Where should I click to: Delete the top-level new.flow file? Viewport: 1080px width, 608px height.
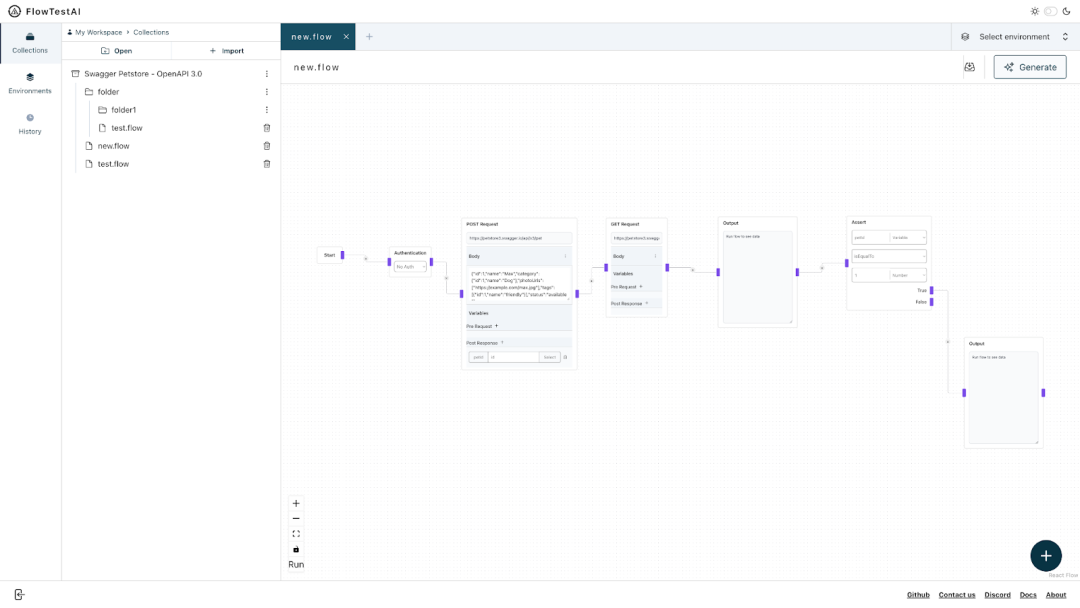267,146
